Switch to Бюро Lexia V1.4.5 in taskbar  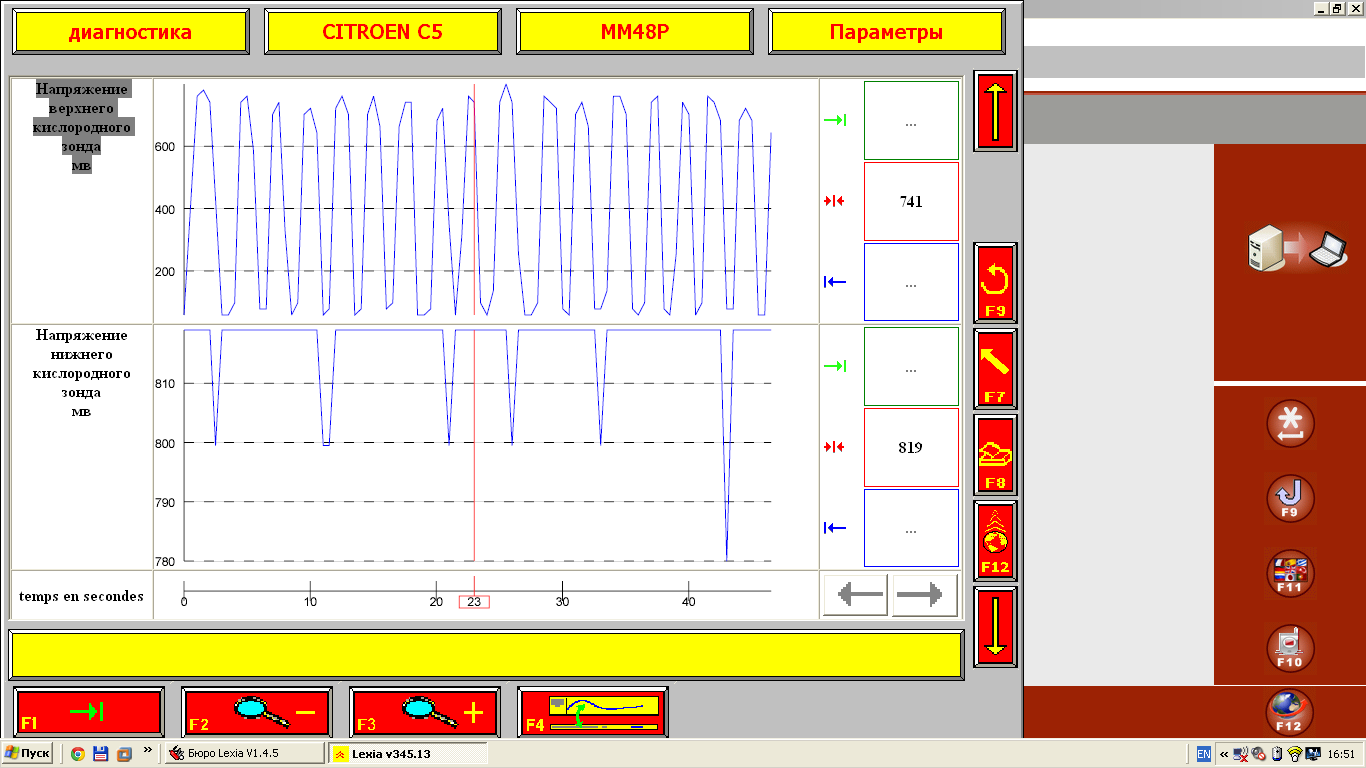pyautogui.click(x=243, y=753)
